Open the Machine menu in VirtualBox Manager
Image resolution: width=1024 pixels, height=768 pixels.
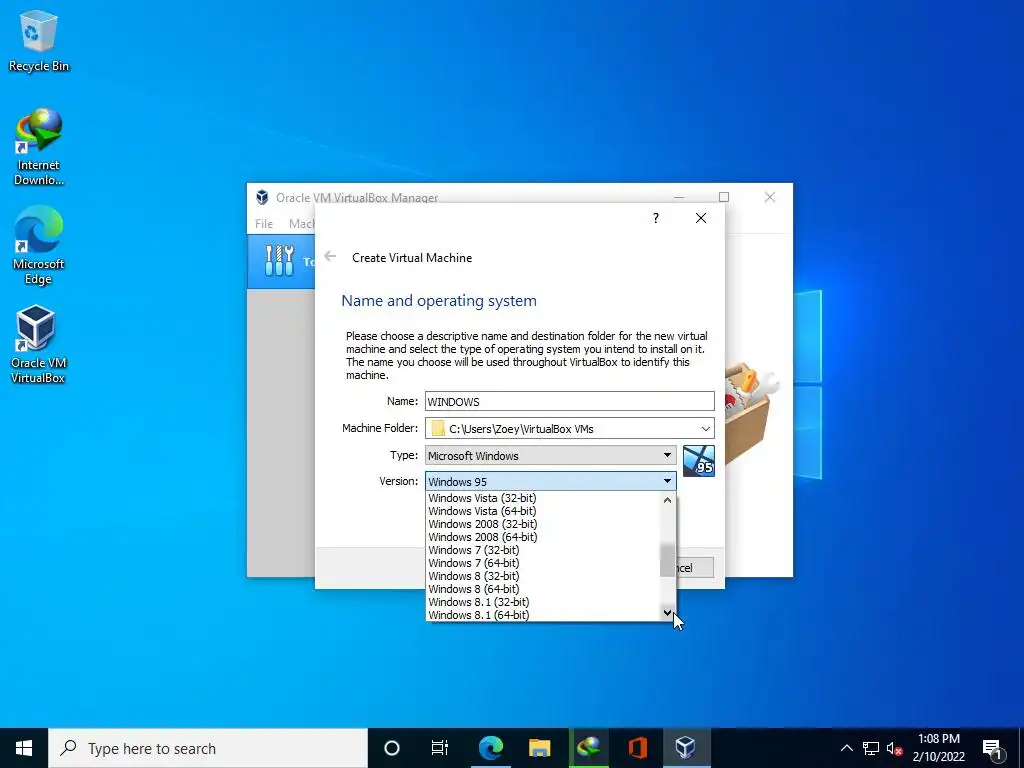click(302, 223)
